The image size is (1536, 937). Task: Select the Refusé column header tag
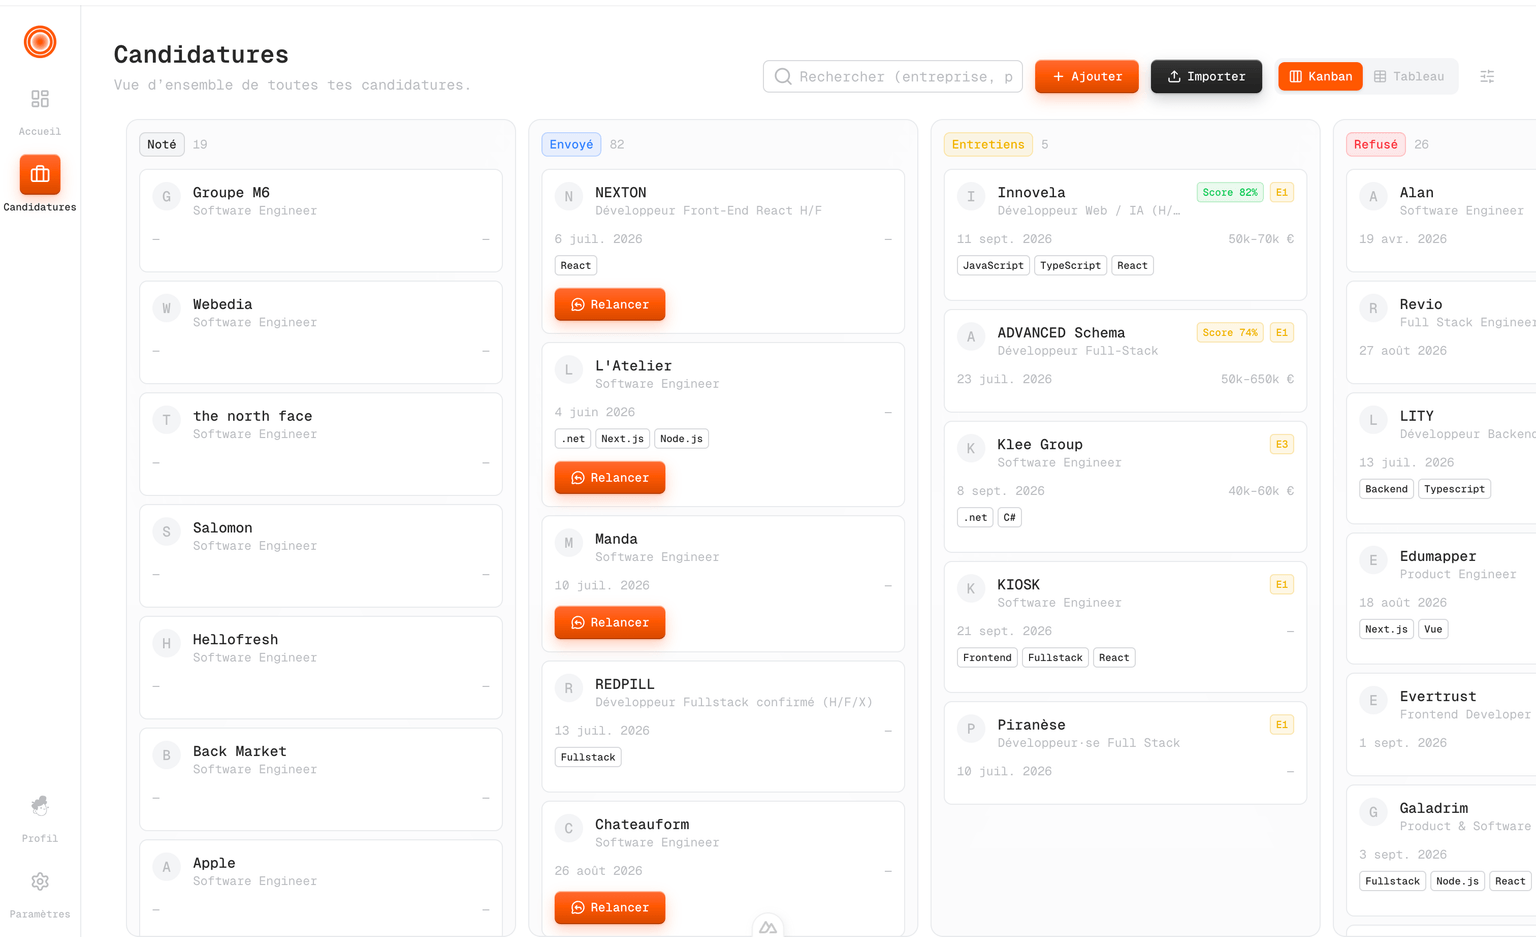click(x=1376, y=144)
